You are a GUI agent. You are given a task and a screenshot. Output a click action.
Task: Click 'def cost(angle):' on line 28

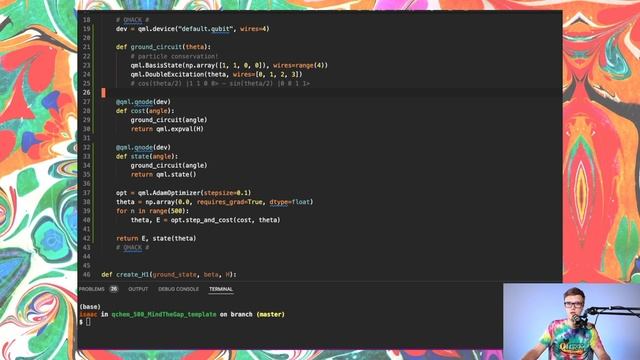point(145,111)
